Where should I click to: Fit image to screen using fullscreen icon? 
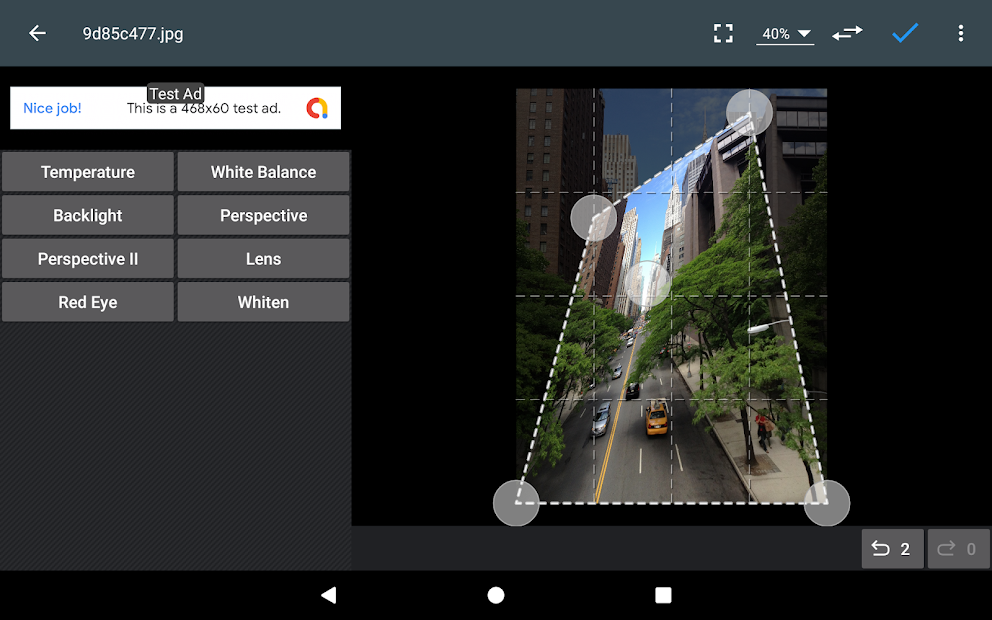coord(723,33)
